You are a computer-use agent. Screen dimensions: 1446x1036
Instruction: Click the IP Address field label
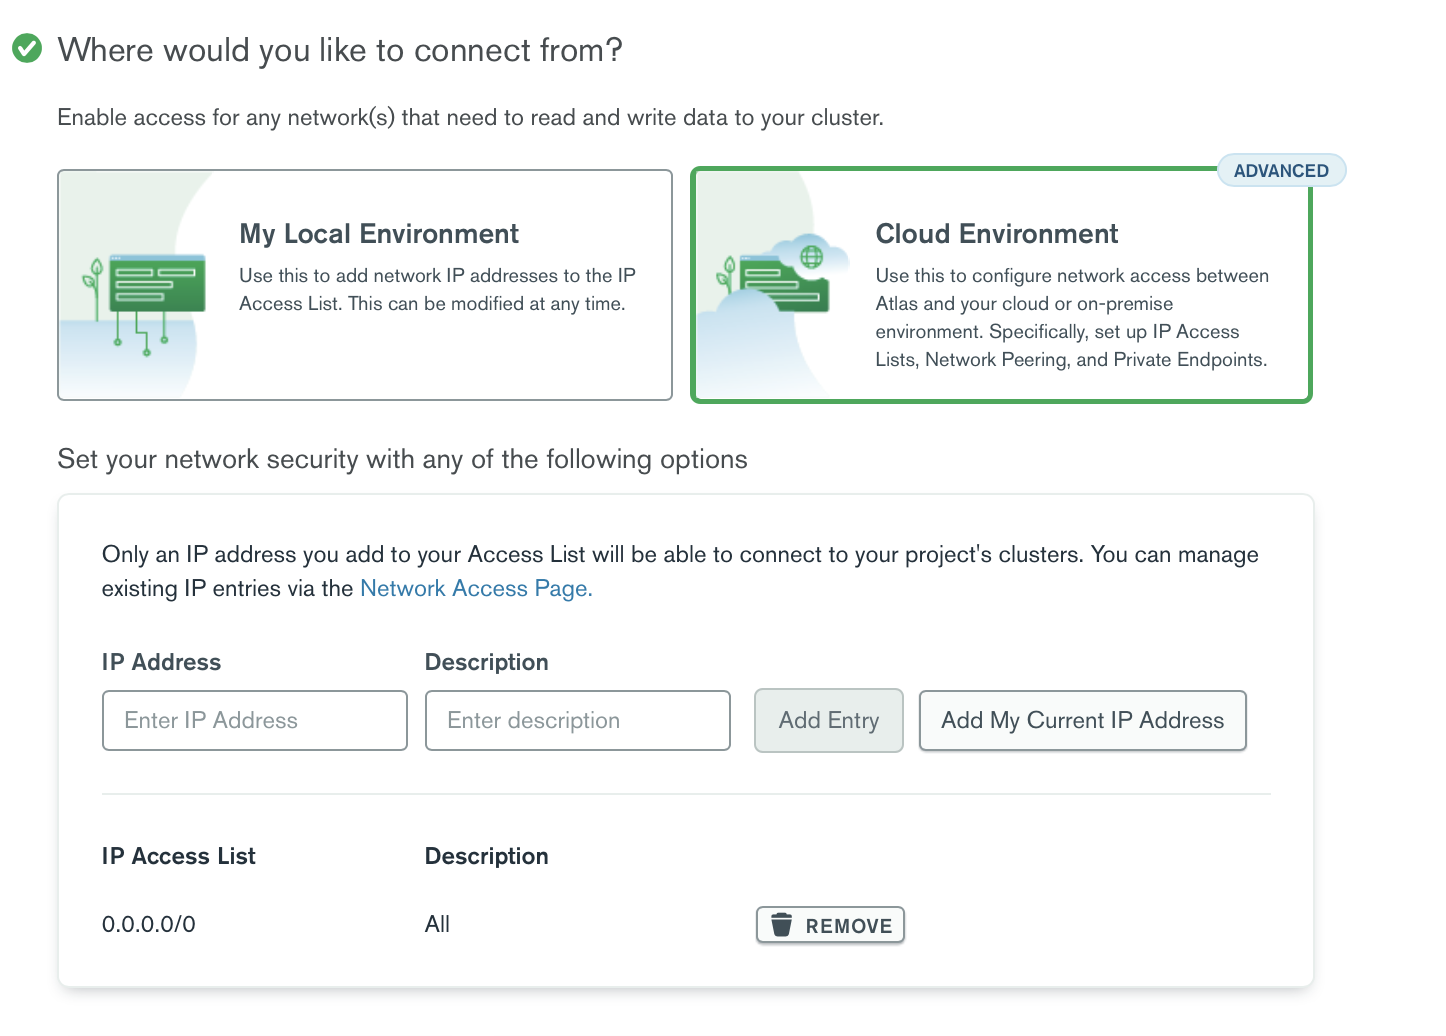161,662
